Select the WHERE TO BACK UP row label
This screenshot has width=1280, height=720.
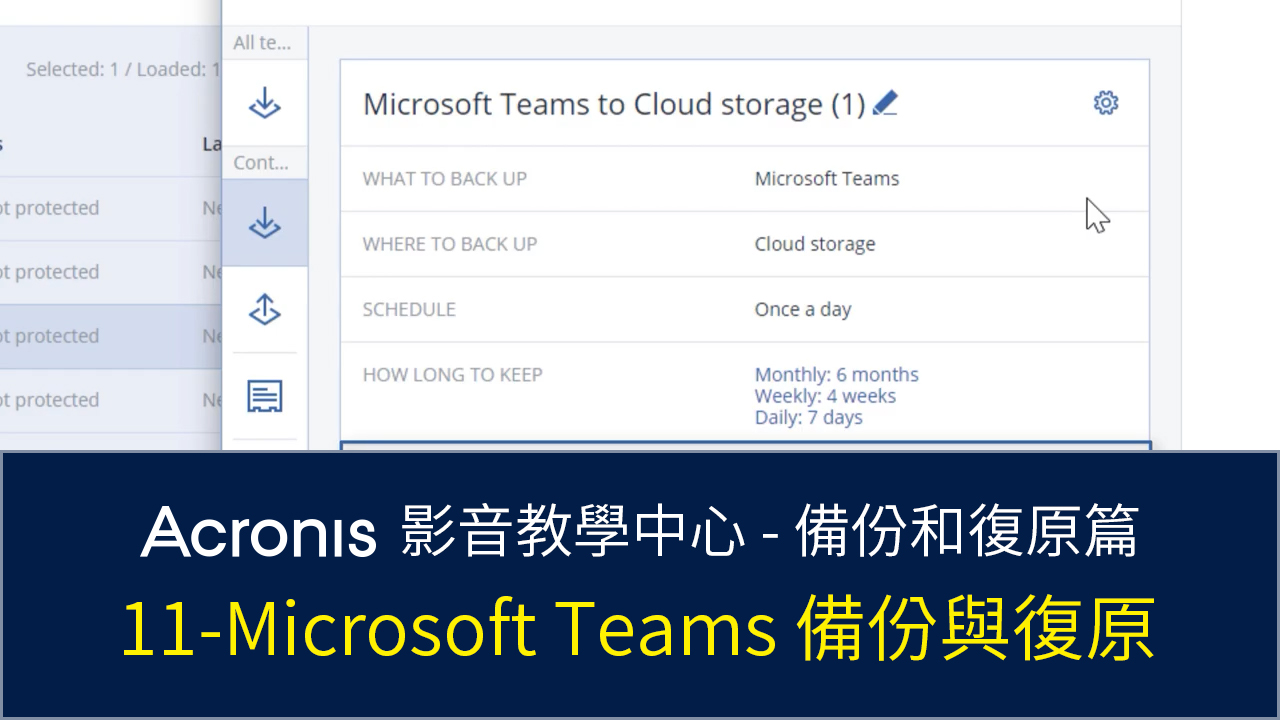[449, 244]
